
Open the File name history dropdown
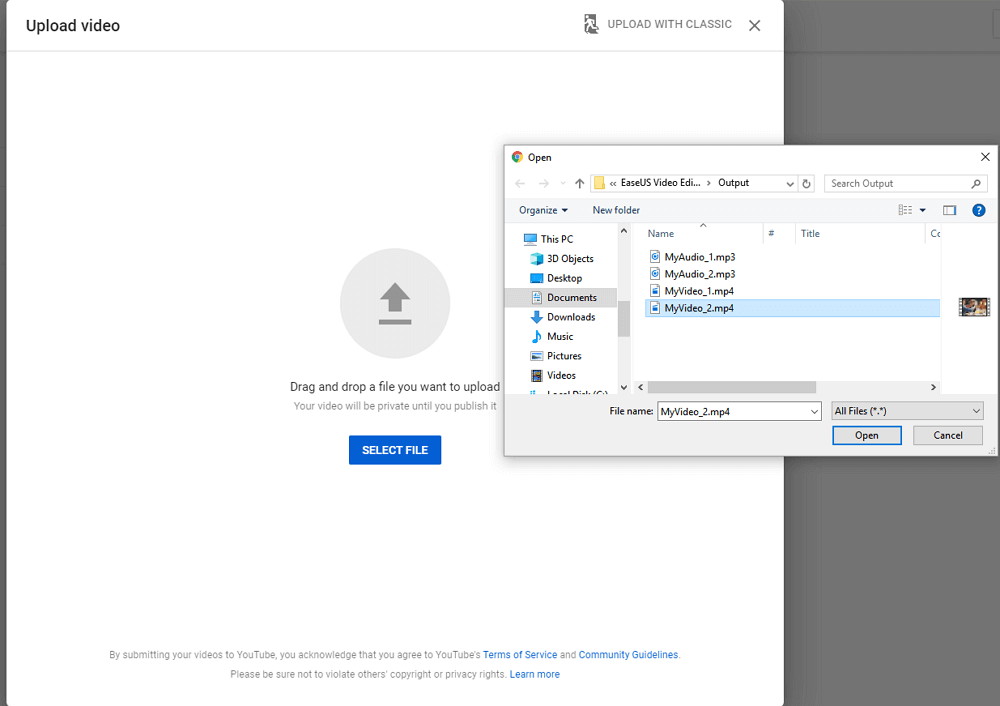[814, 411]
